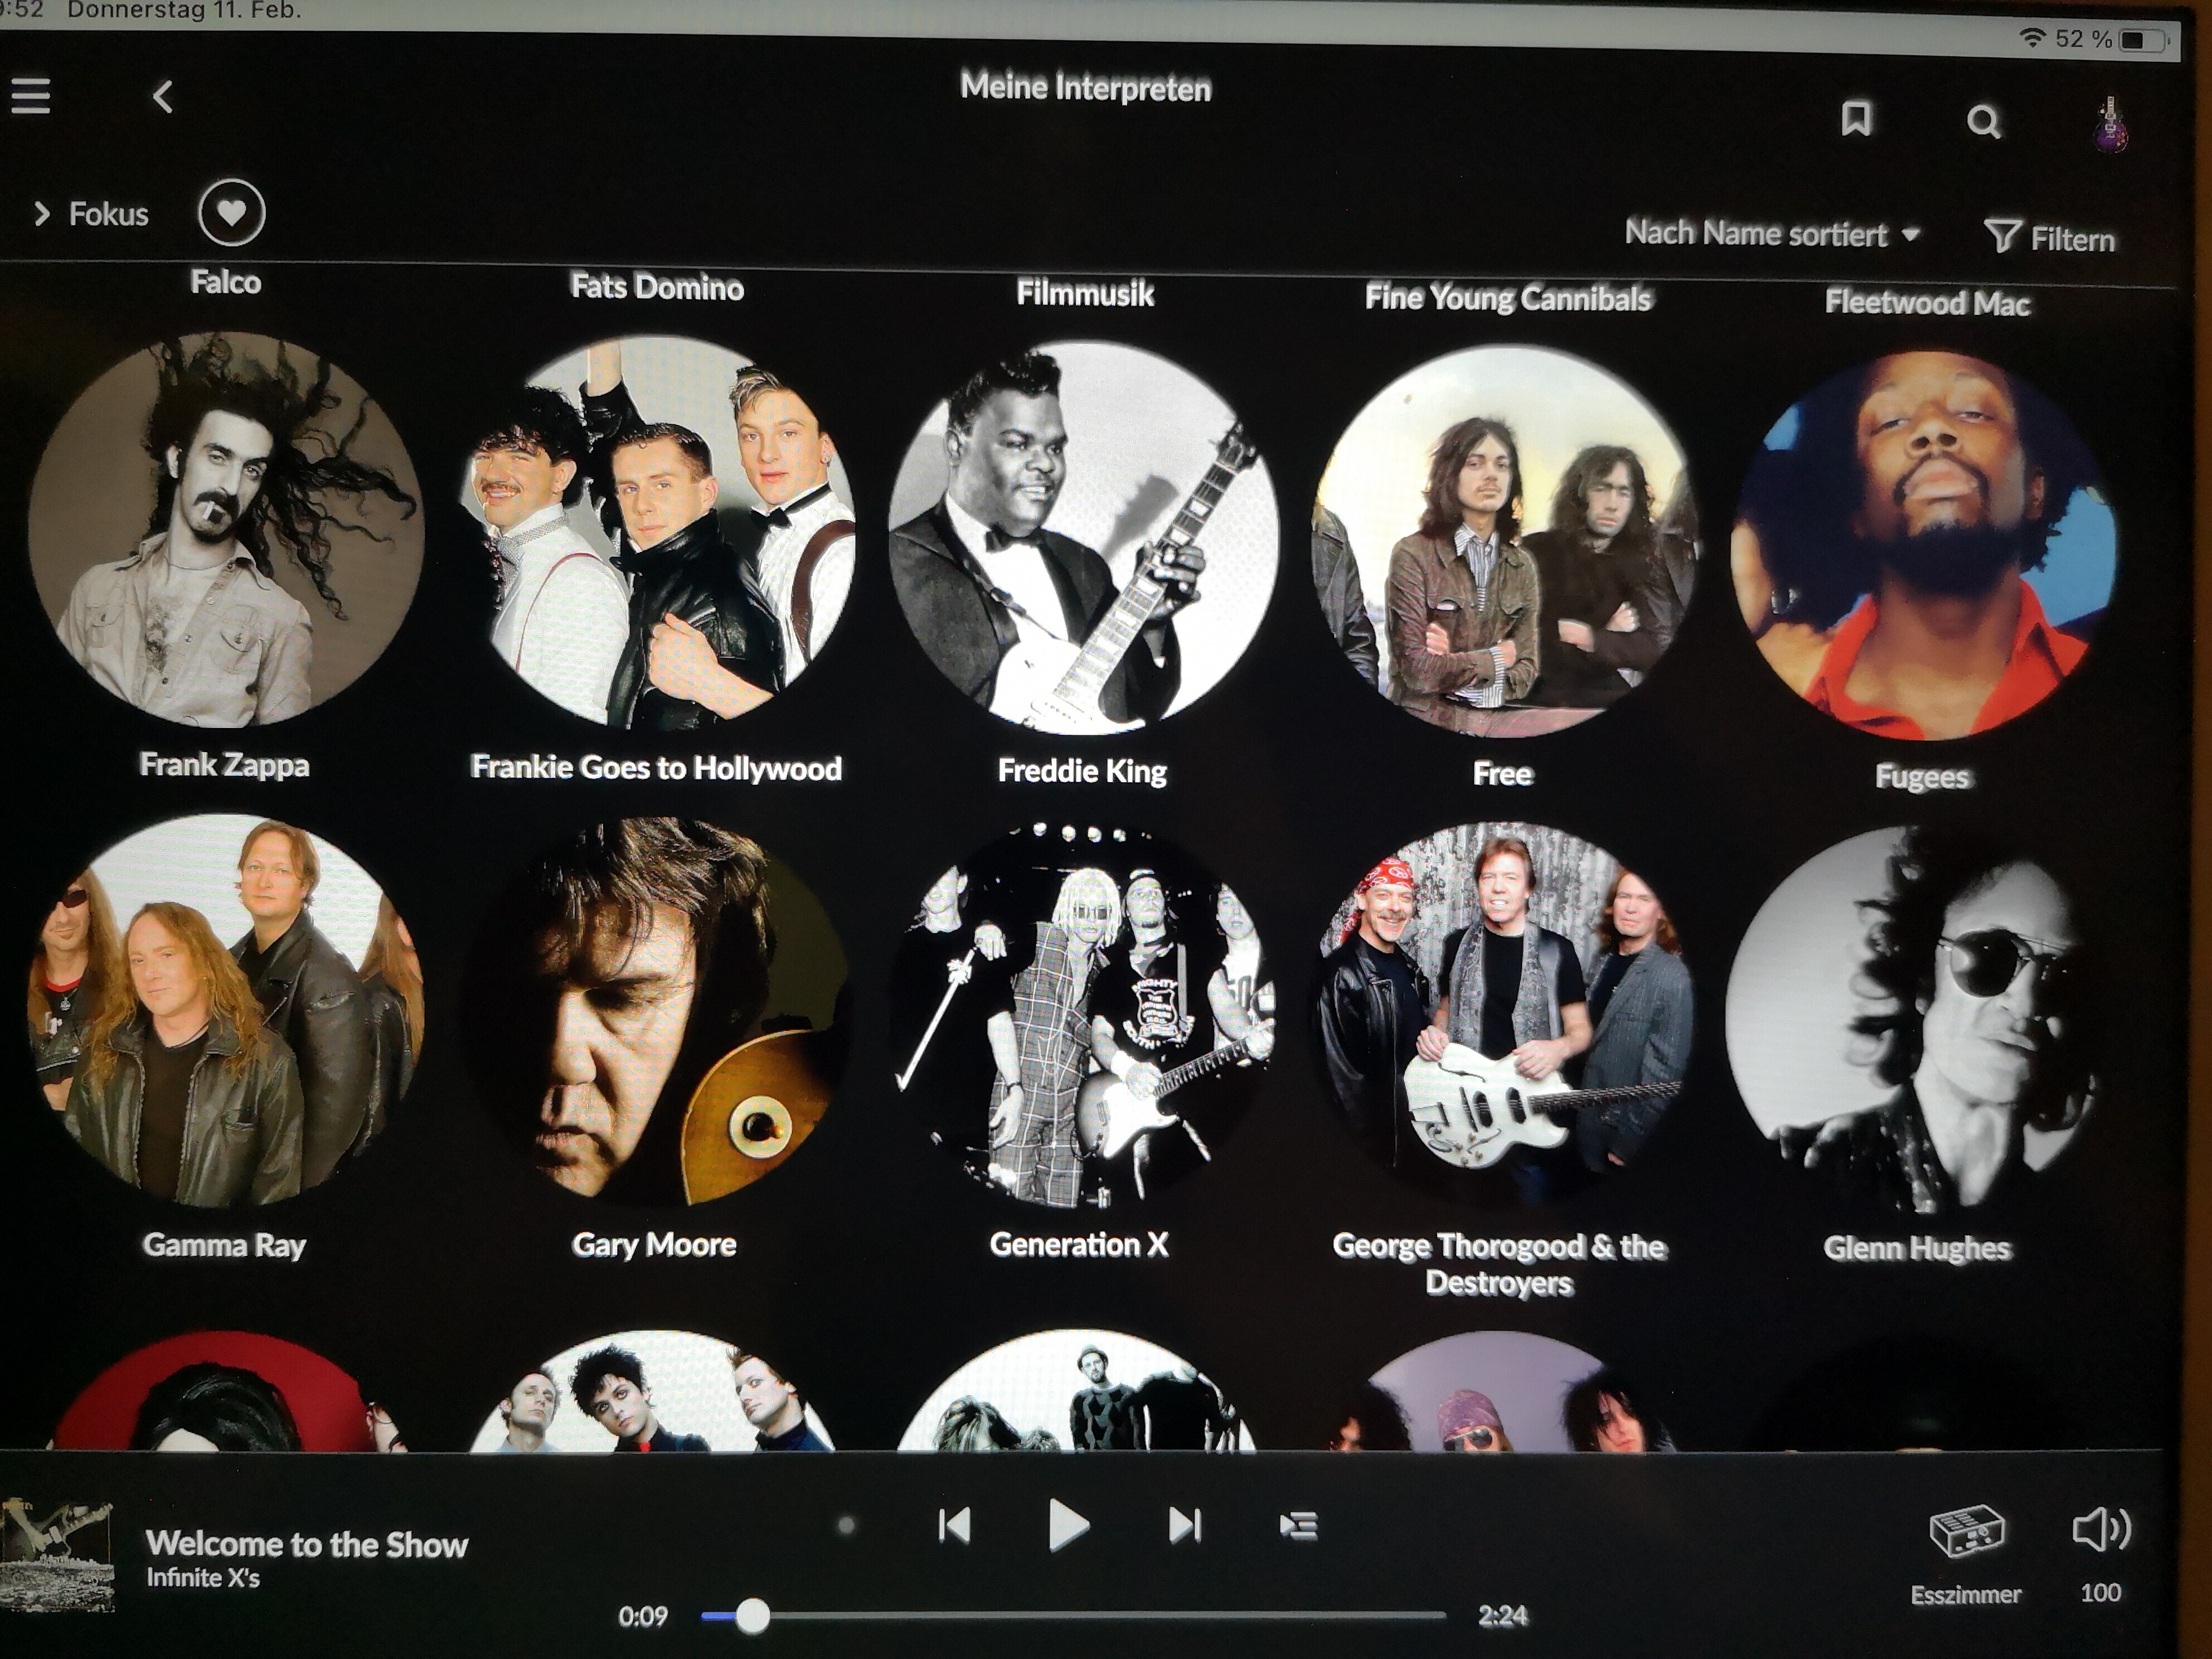Start playback with the play button
The height and width of the screenshot is (1659, 2212).
[x=1068, y=1526]
